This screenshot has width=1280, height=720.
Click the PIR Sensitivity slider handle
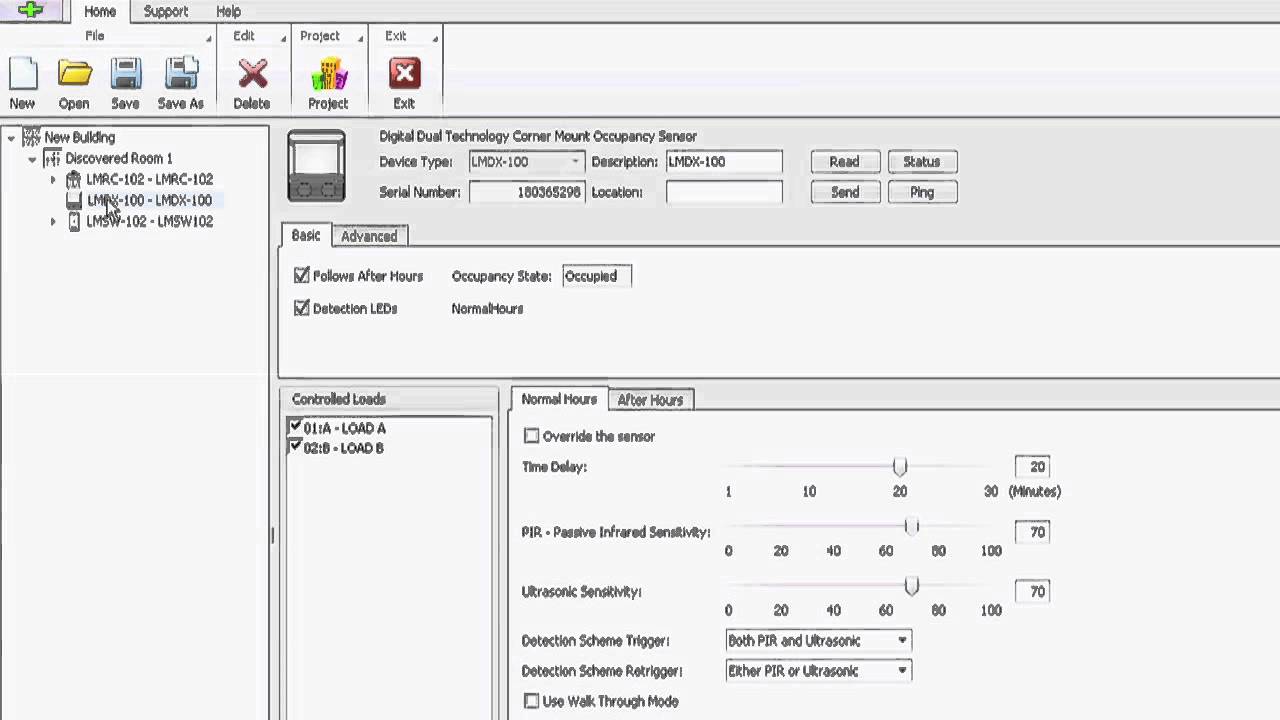click(x=911, y=526)
